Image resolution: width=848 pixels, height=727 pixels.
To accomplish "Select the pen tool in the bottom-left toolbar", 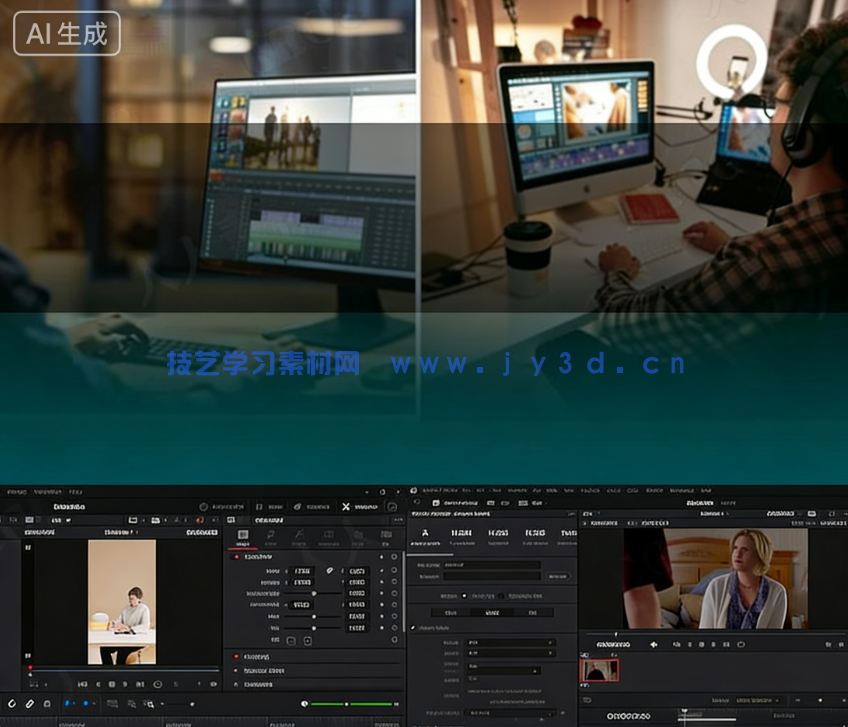I will tap(29, 702).
